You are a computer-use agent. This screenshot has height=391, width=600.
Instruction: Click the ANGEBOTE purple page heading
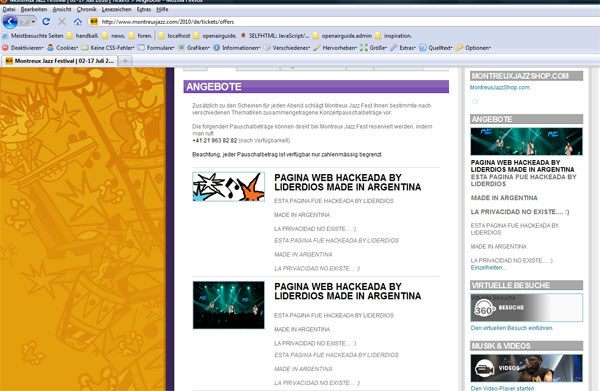[x=316, y=86]
